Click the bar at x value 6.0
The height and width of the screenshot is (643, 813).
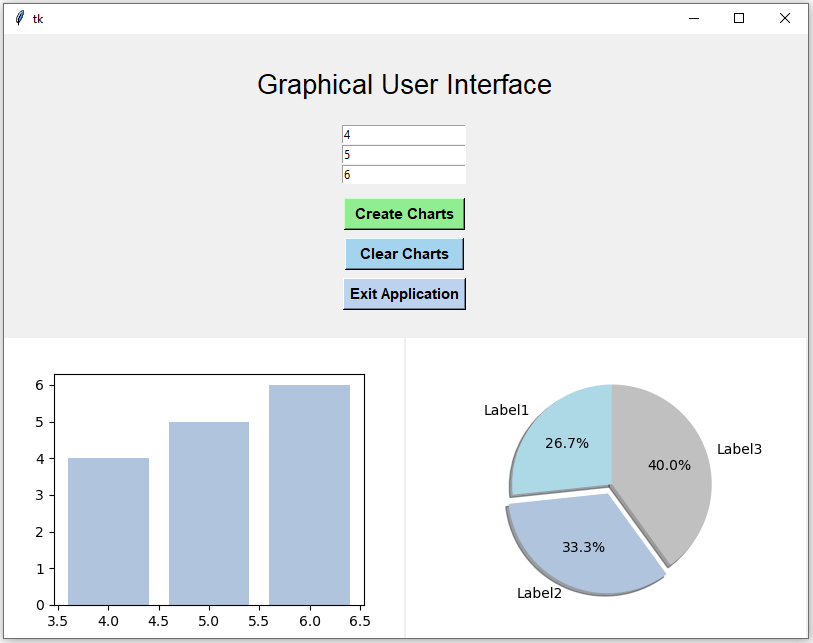(309, 495)
